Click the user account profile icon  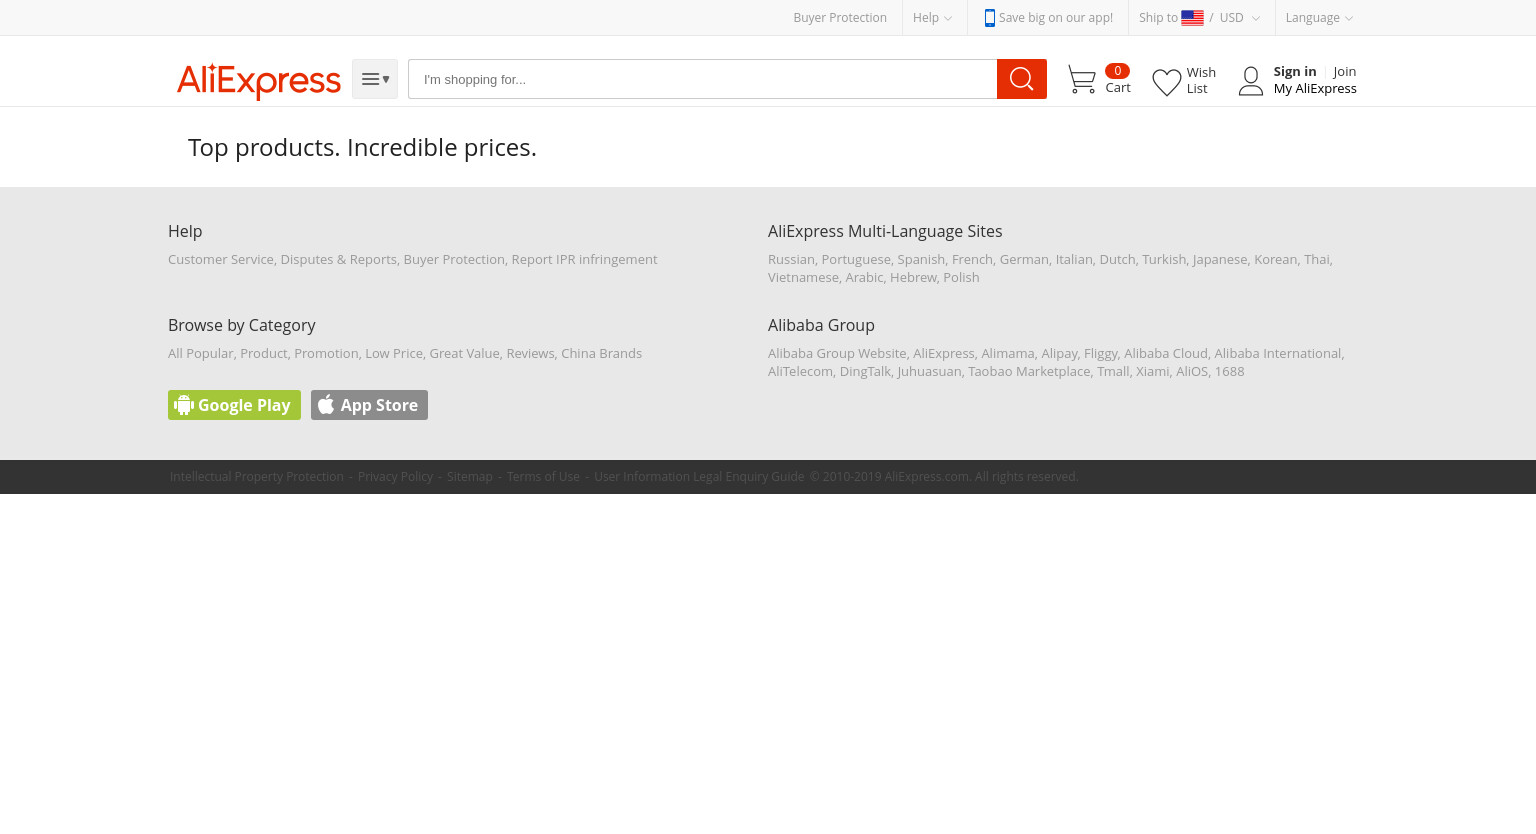click(x=1251, y=81)
